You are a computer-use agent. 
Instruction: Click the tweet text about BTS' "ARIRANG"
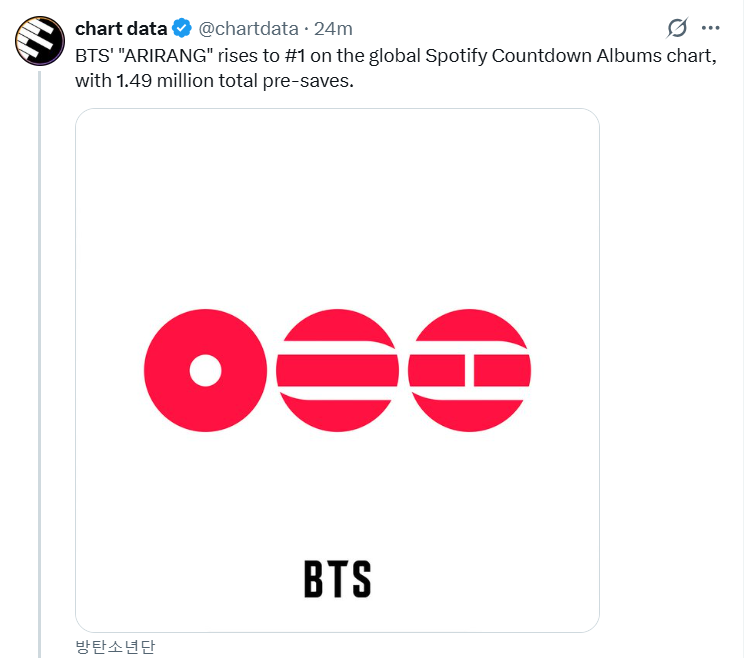396,67
